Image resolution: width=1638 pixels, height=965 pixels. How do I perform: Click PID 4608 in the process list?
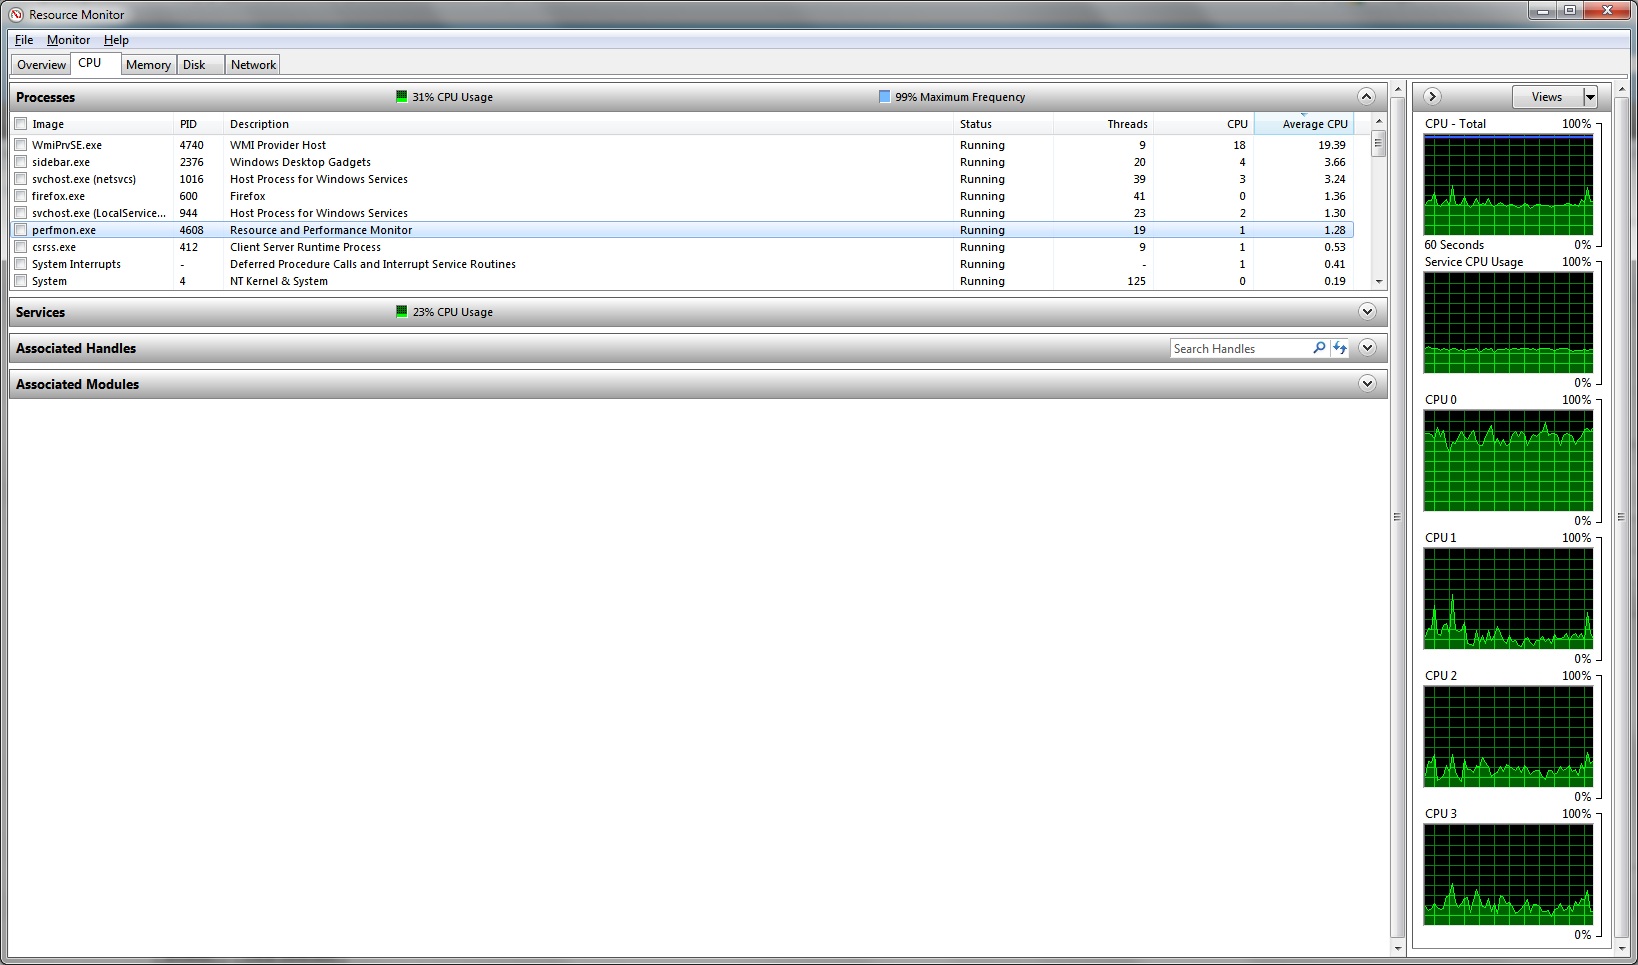click(191, 230)
